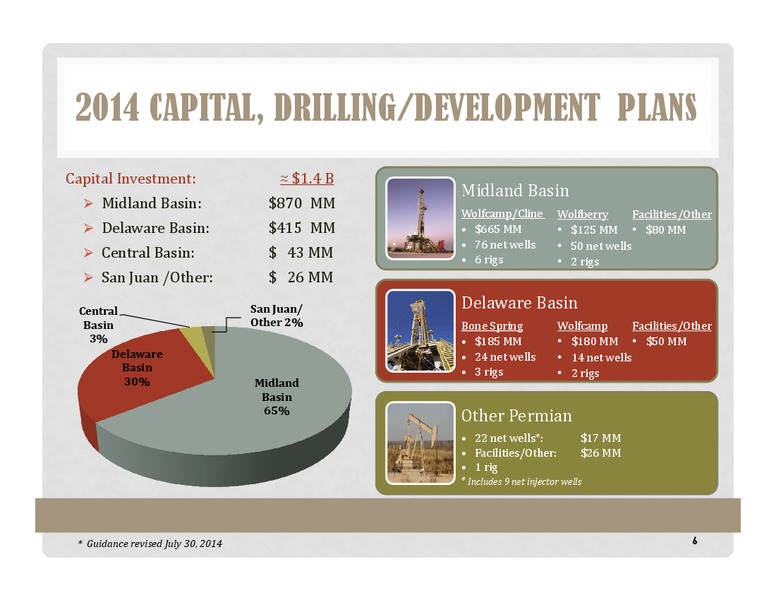Select the 'Midland Basin' panel heading
This screenshot has width=776, height=600.
click(x=515, y=191)
